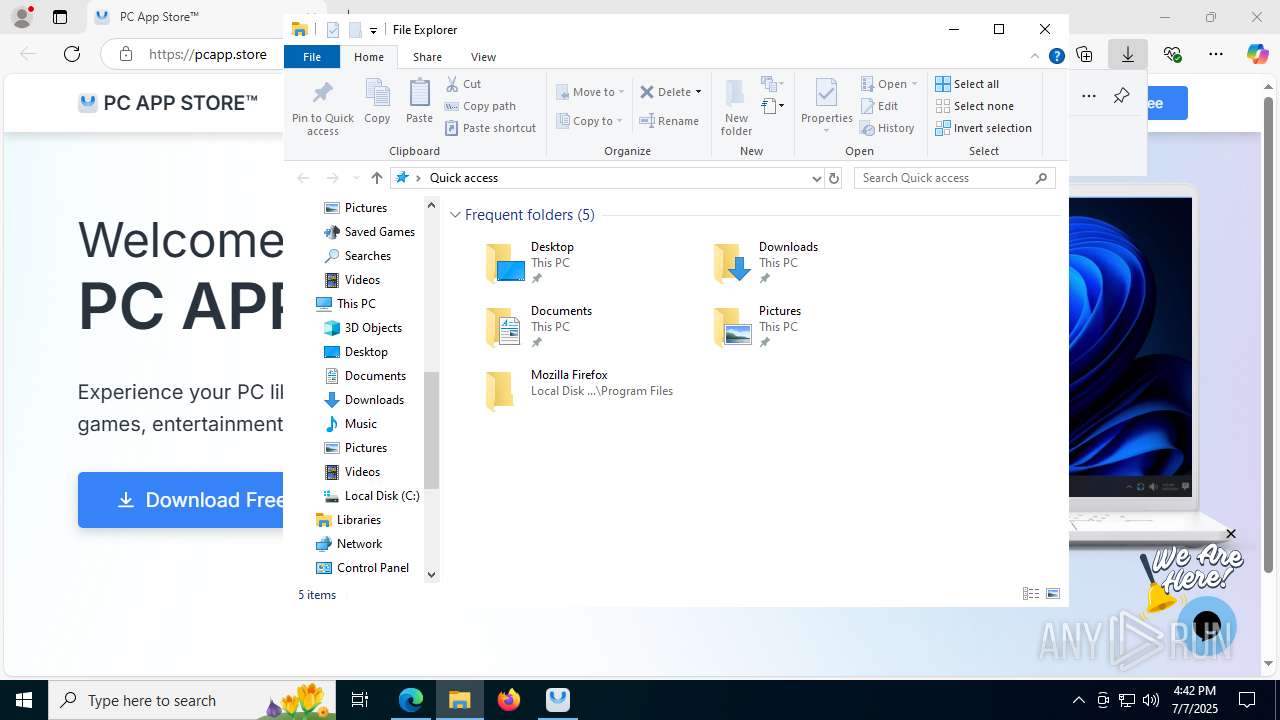The width and height of the screenshot is (1280, 720).
Task: Click Open in the Open group
Action: (x=888, y=84)
